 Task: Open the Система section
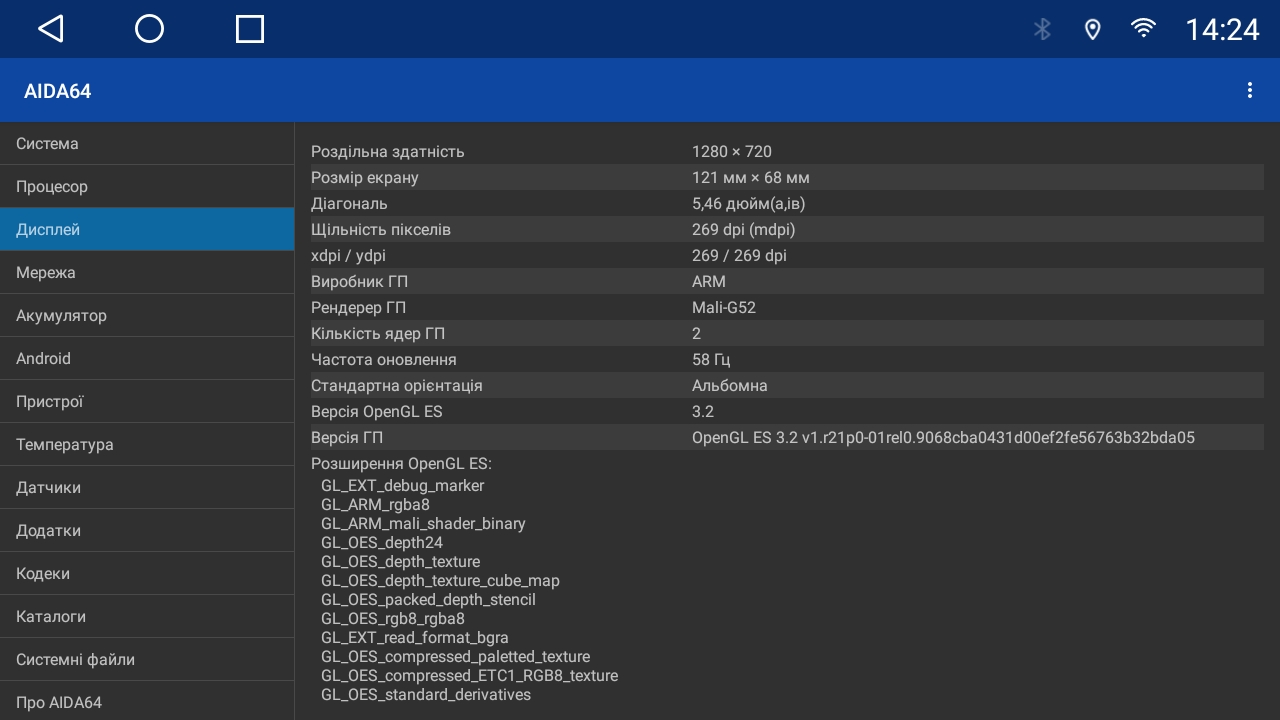click(x=147, y=144)
